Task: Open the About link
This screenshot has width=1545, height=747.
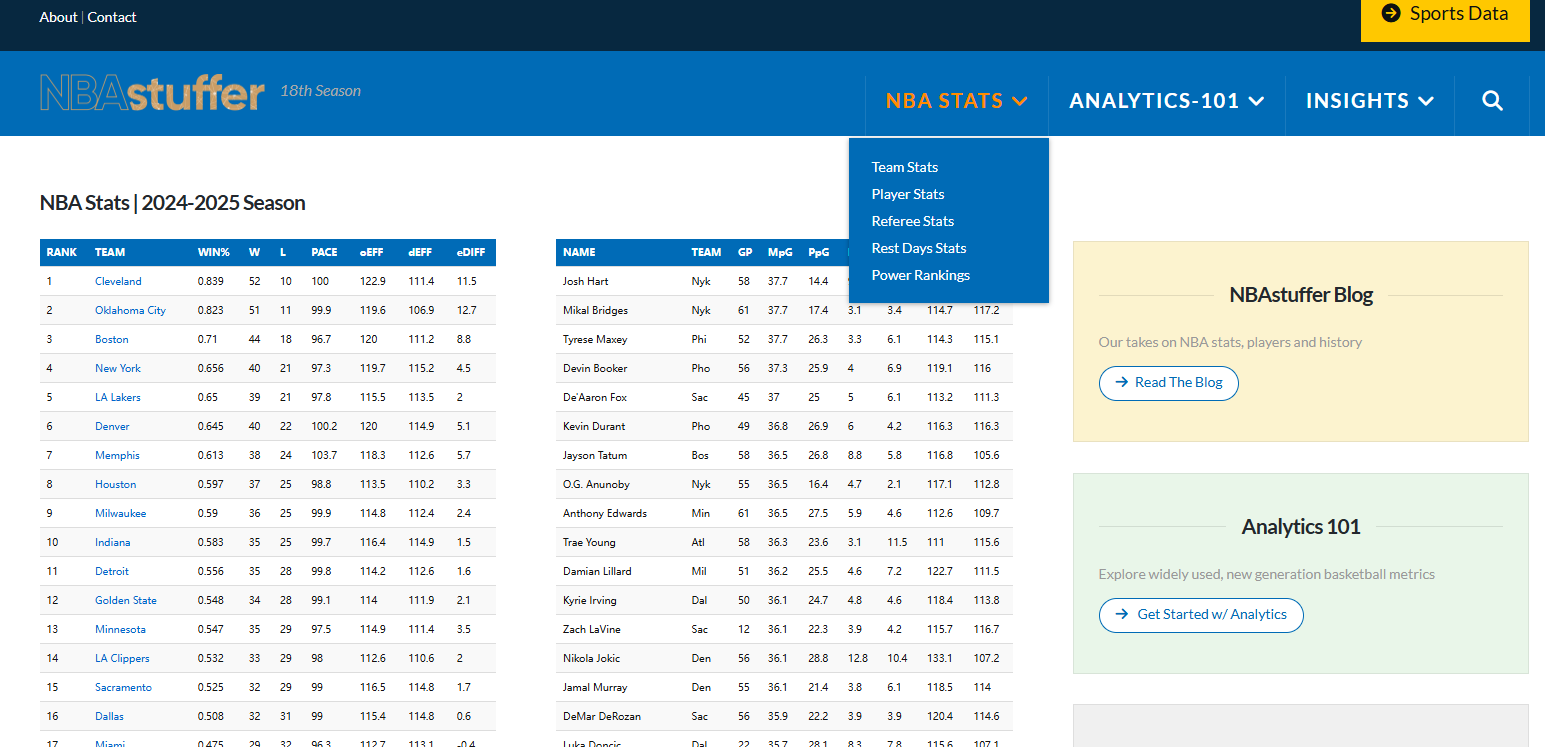Action: (x=58, y=17)
